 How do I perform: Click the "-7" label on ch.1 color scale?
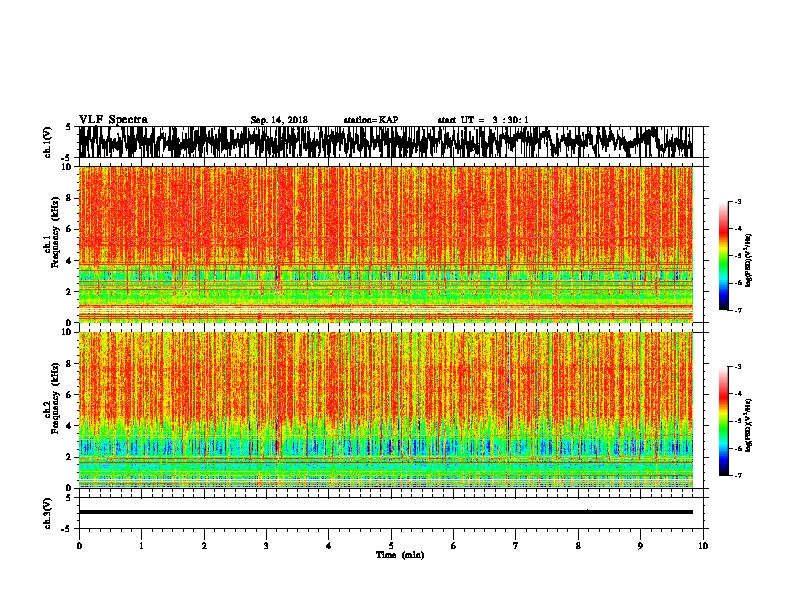738,310
